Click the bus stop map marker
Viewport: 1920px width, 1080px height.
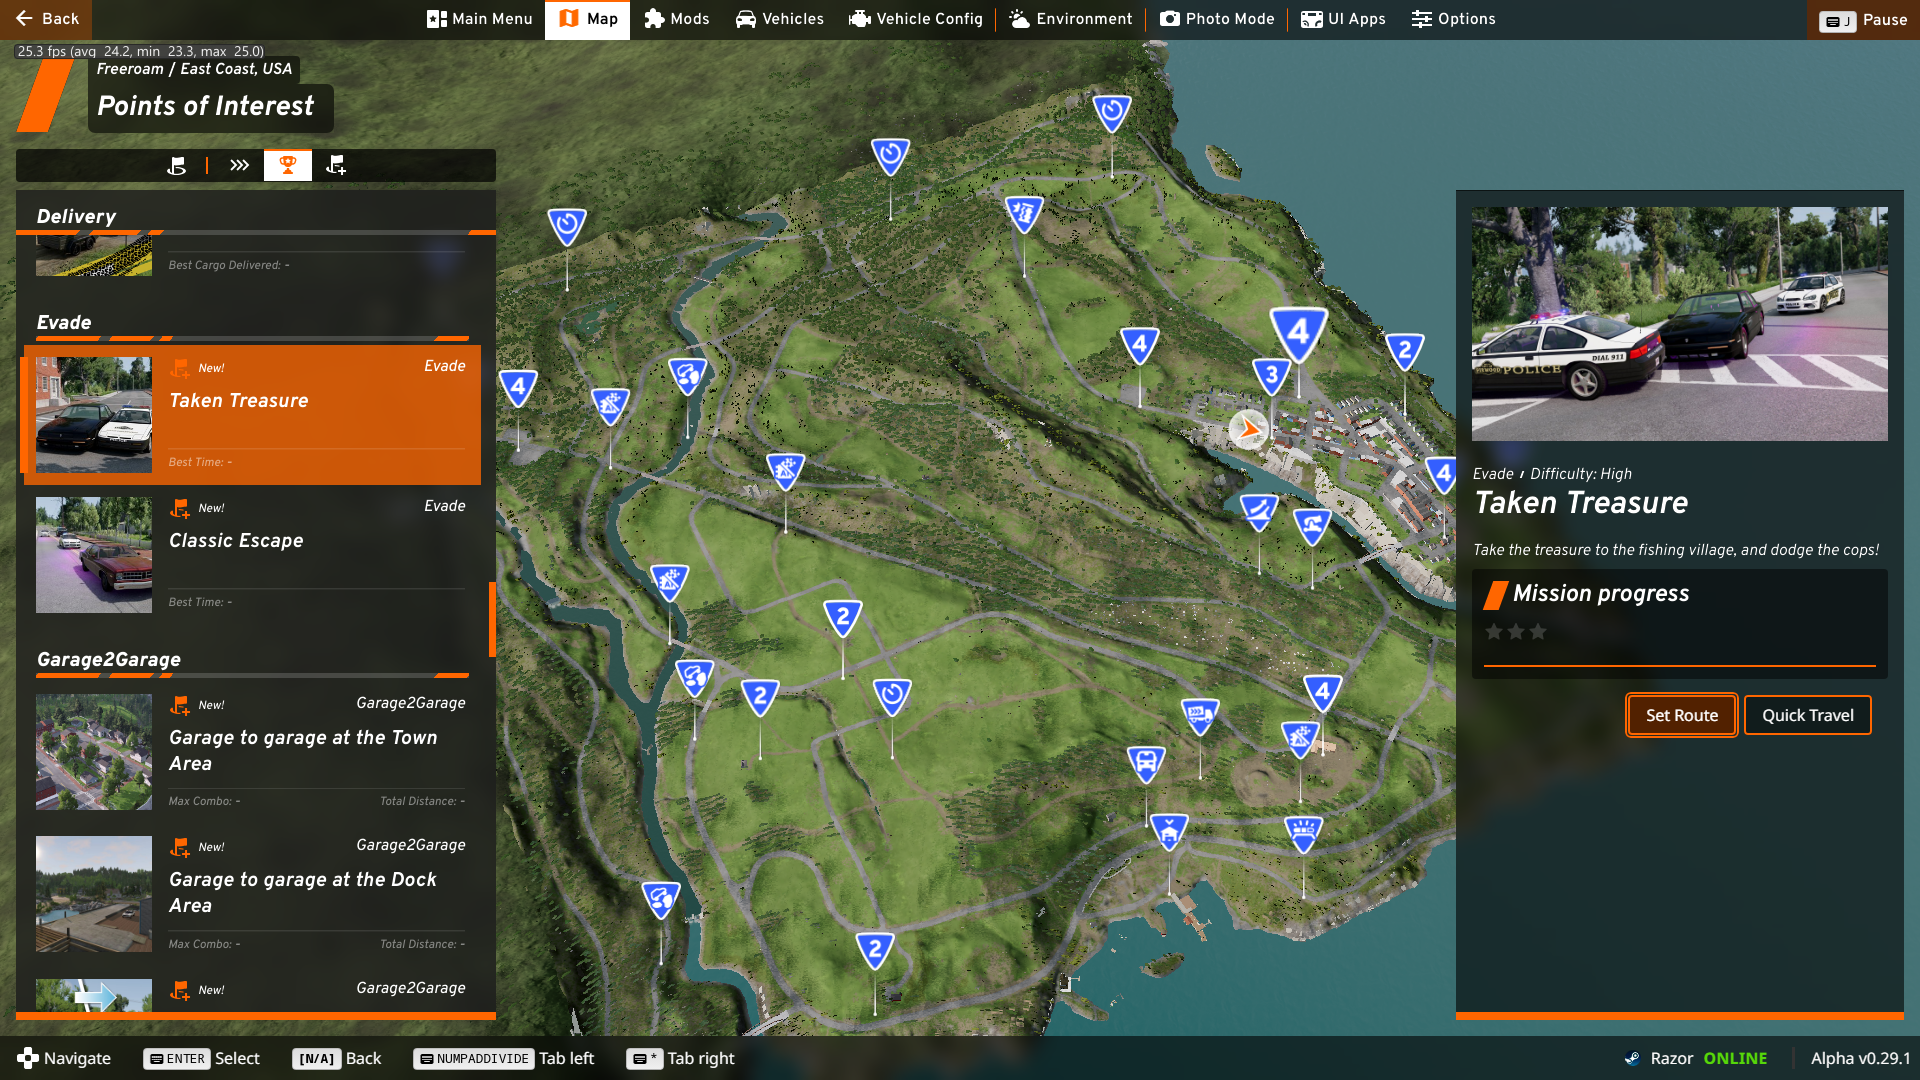click(1146, 764)
